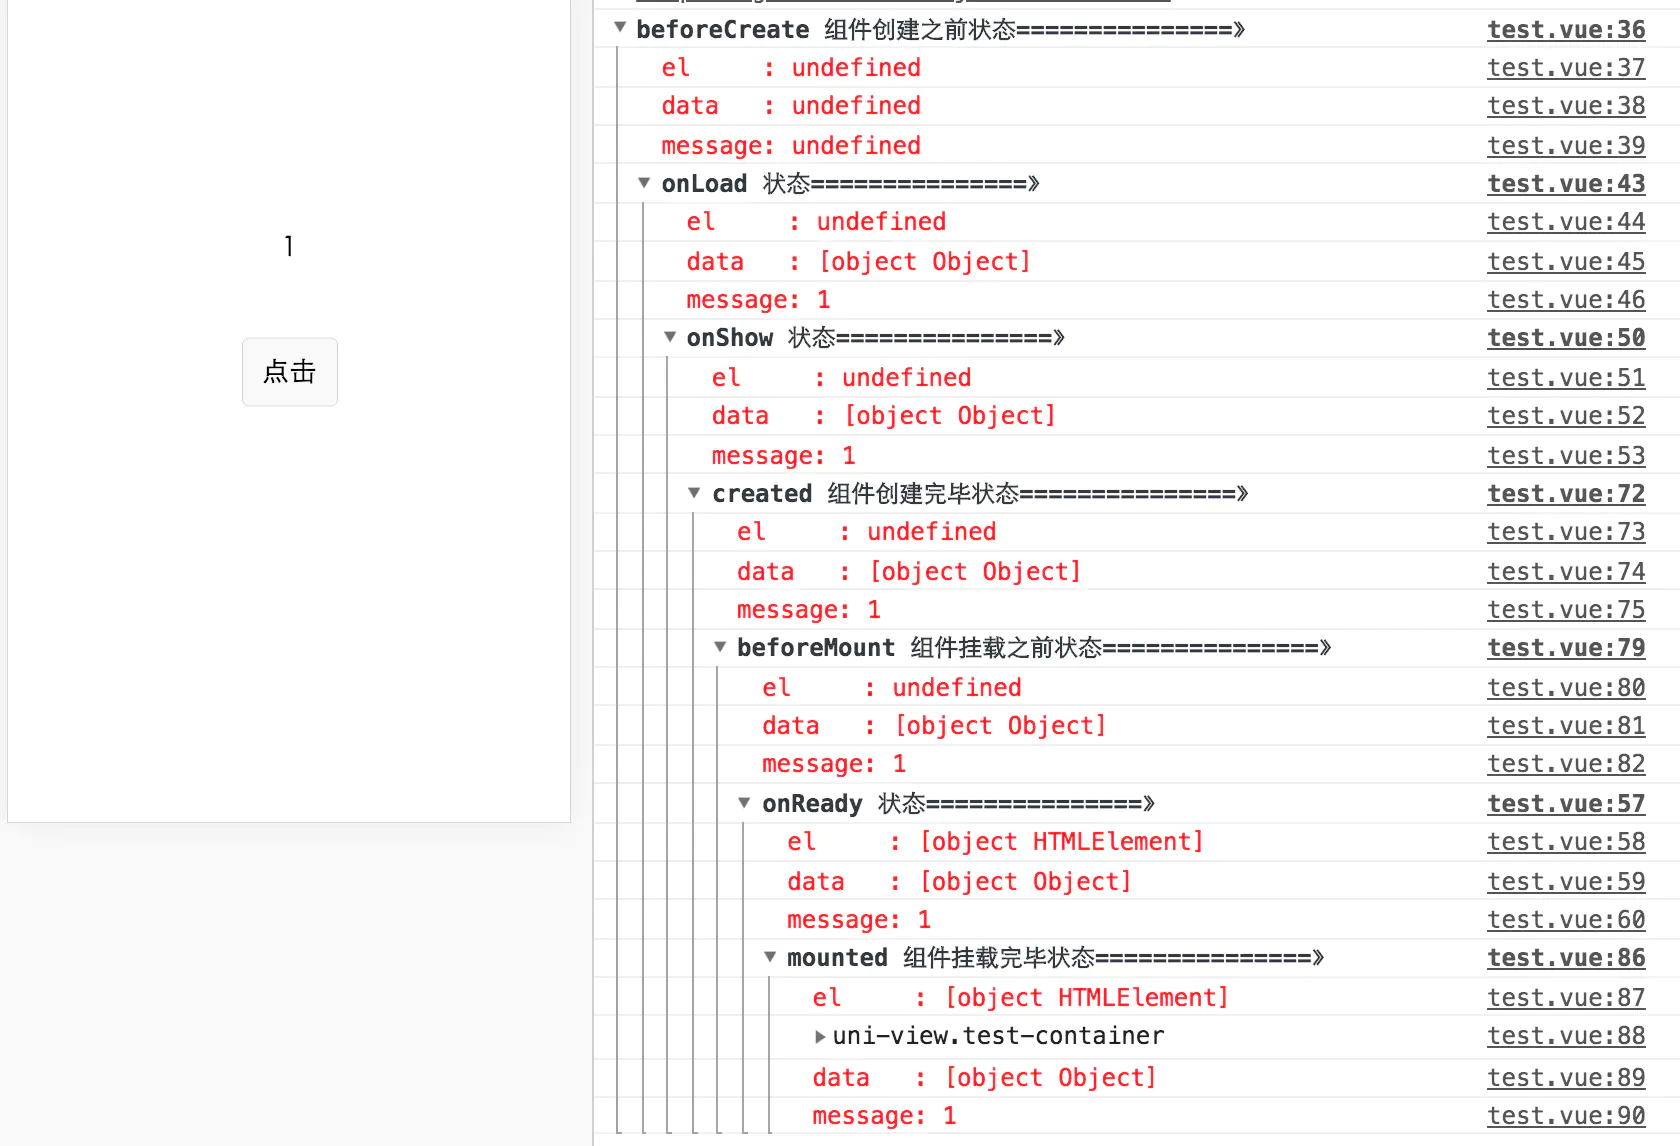1680x1146 pixels.
Task: Open source link test.vue:36
Action: (x=1566, y=30)
